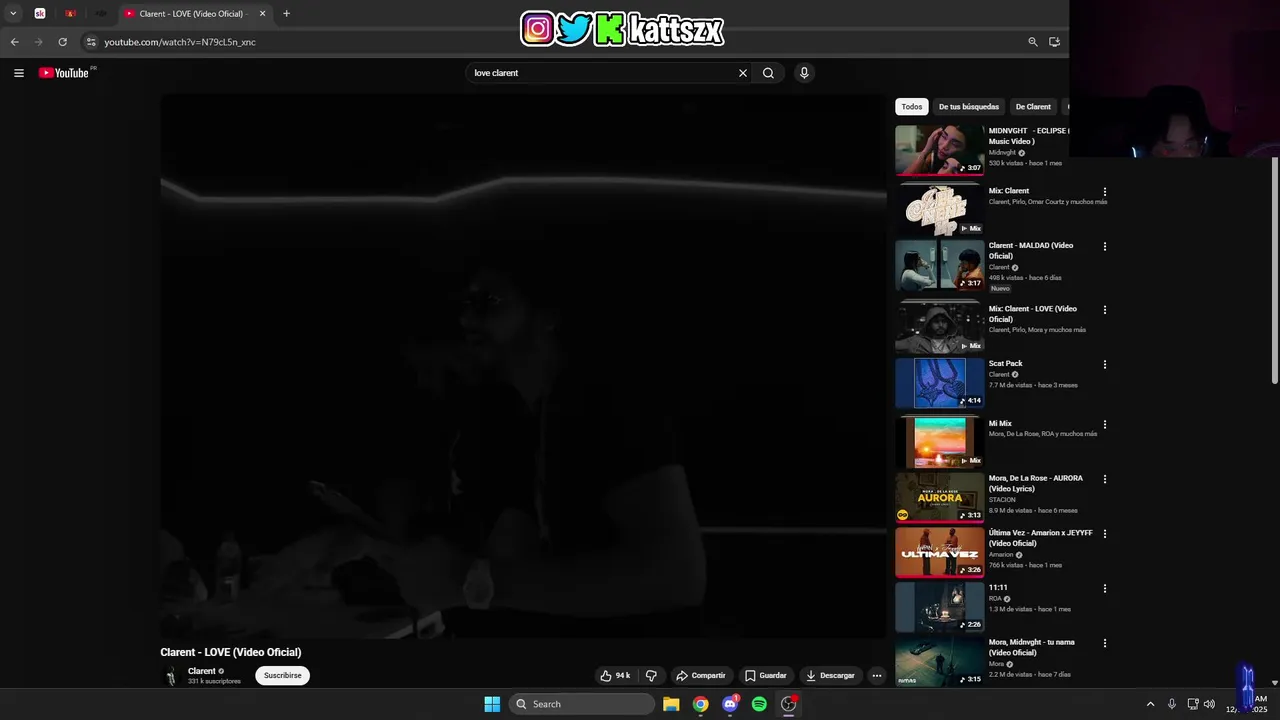Screen dimensions: 1280x720
Task: Start voice search with the microphone icon
Action: pyautogui.click(x=804, y=73)
